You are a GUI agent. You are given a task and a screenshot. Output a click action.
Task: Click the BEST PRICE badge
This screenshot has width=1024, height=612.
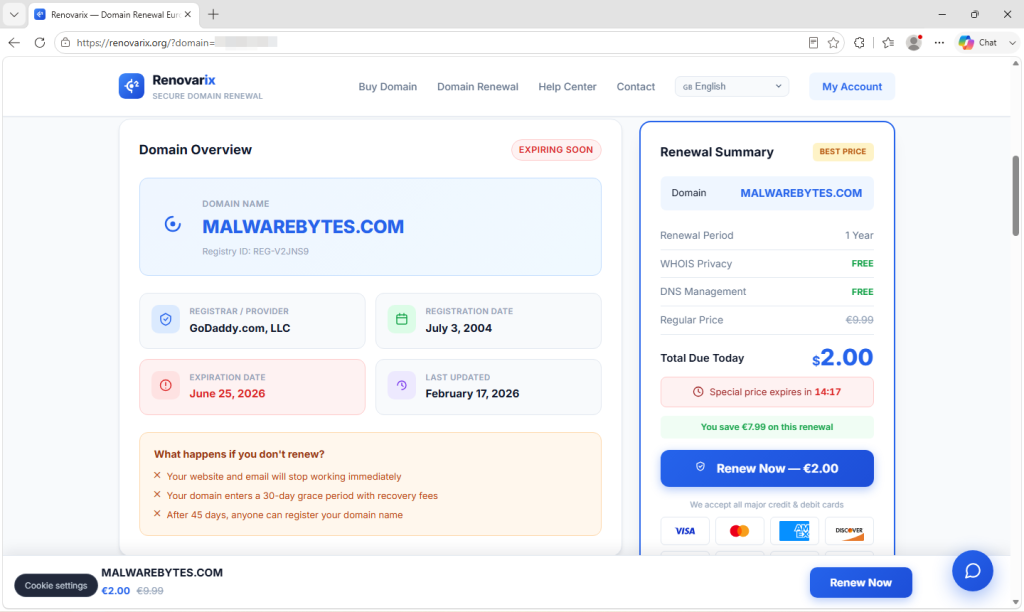coord(842,152)
